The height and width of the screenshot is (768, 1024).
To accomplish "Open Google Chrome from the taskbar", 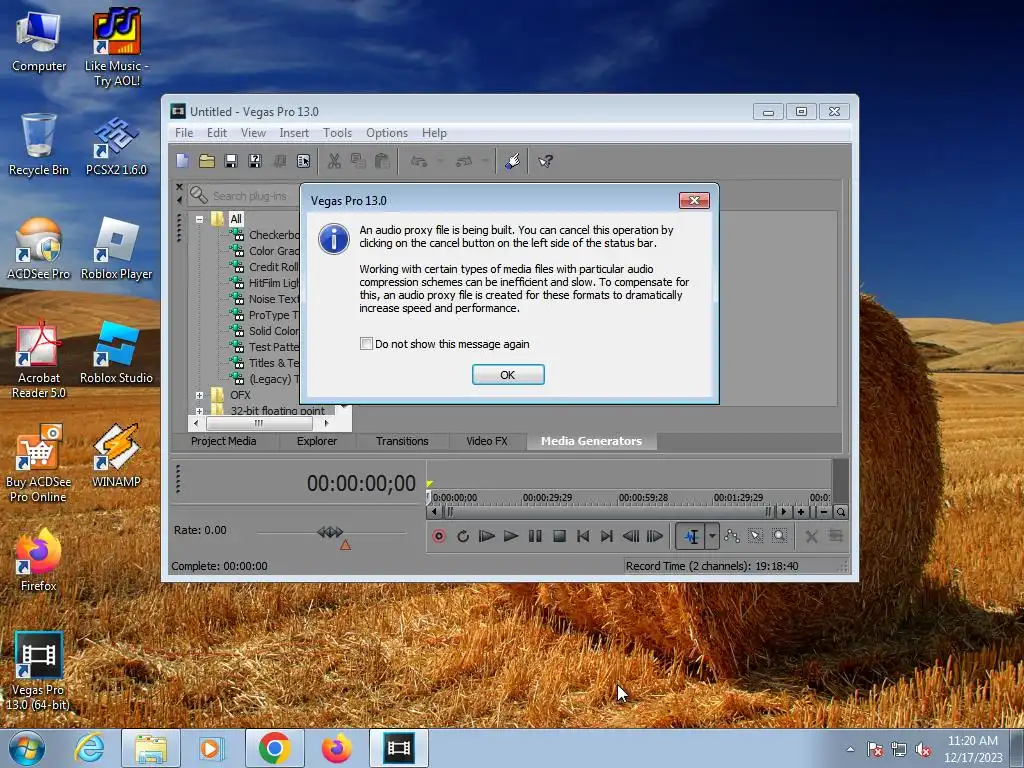I will coord(274,748).
